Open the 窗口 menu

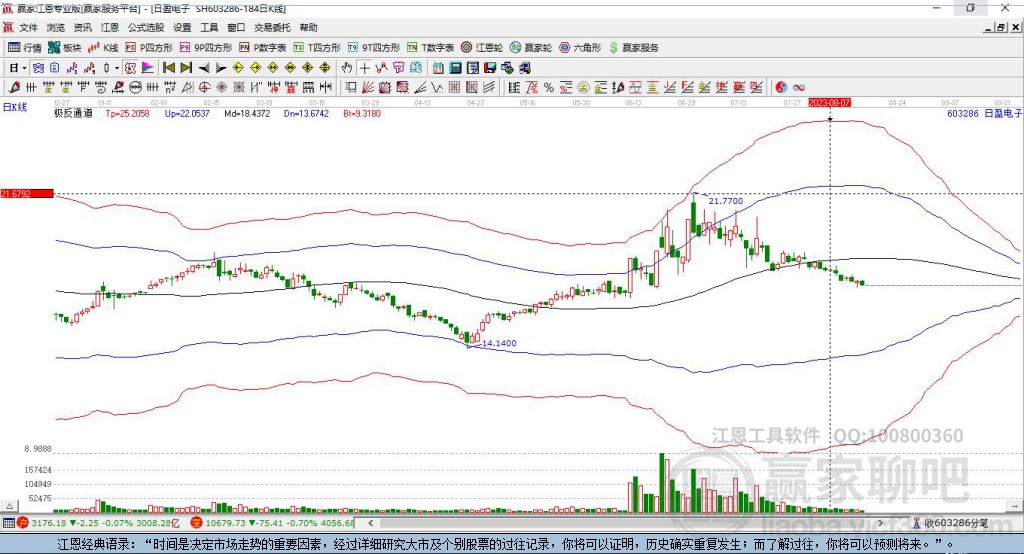236,27
